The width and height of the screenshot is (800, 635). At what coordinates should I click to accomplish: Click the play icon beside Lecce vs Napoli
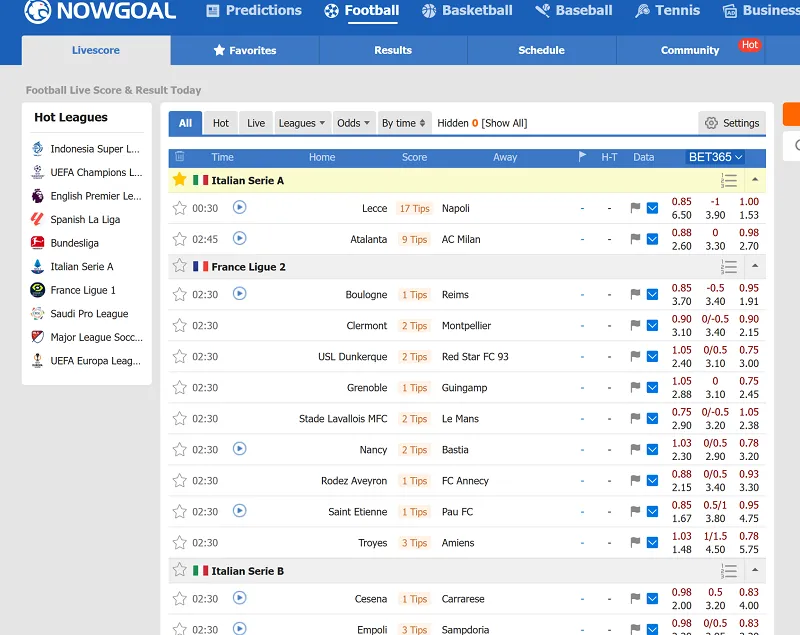point(239,208)
